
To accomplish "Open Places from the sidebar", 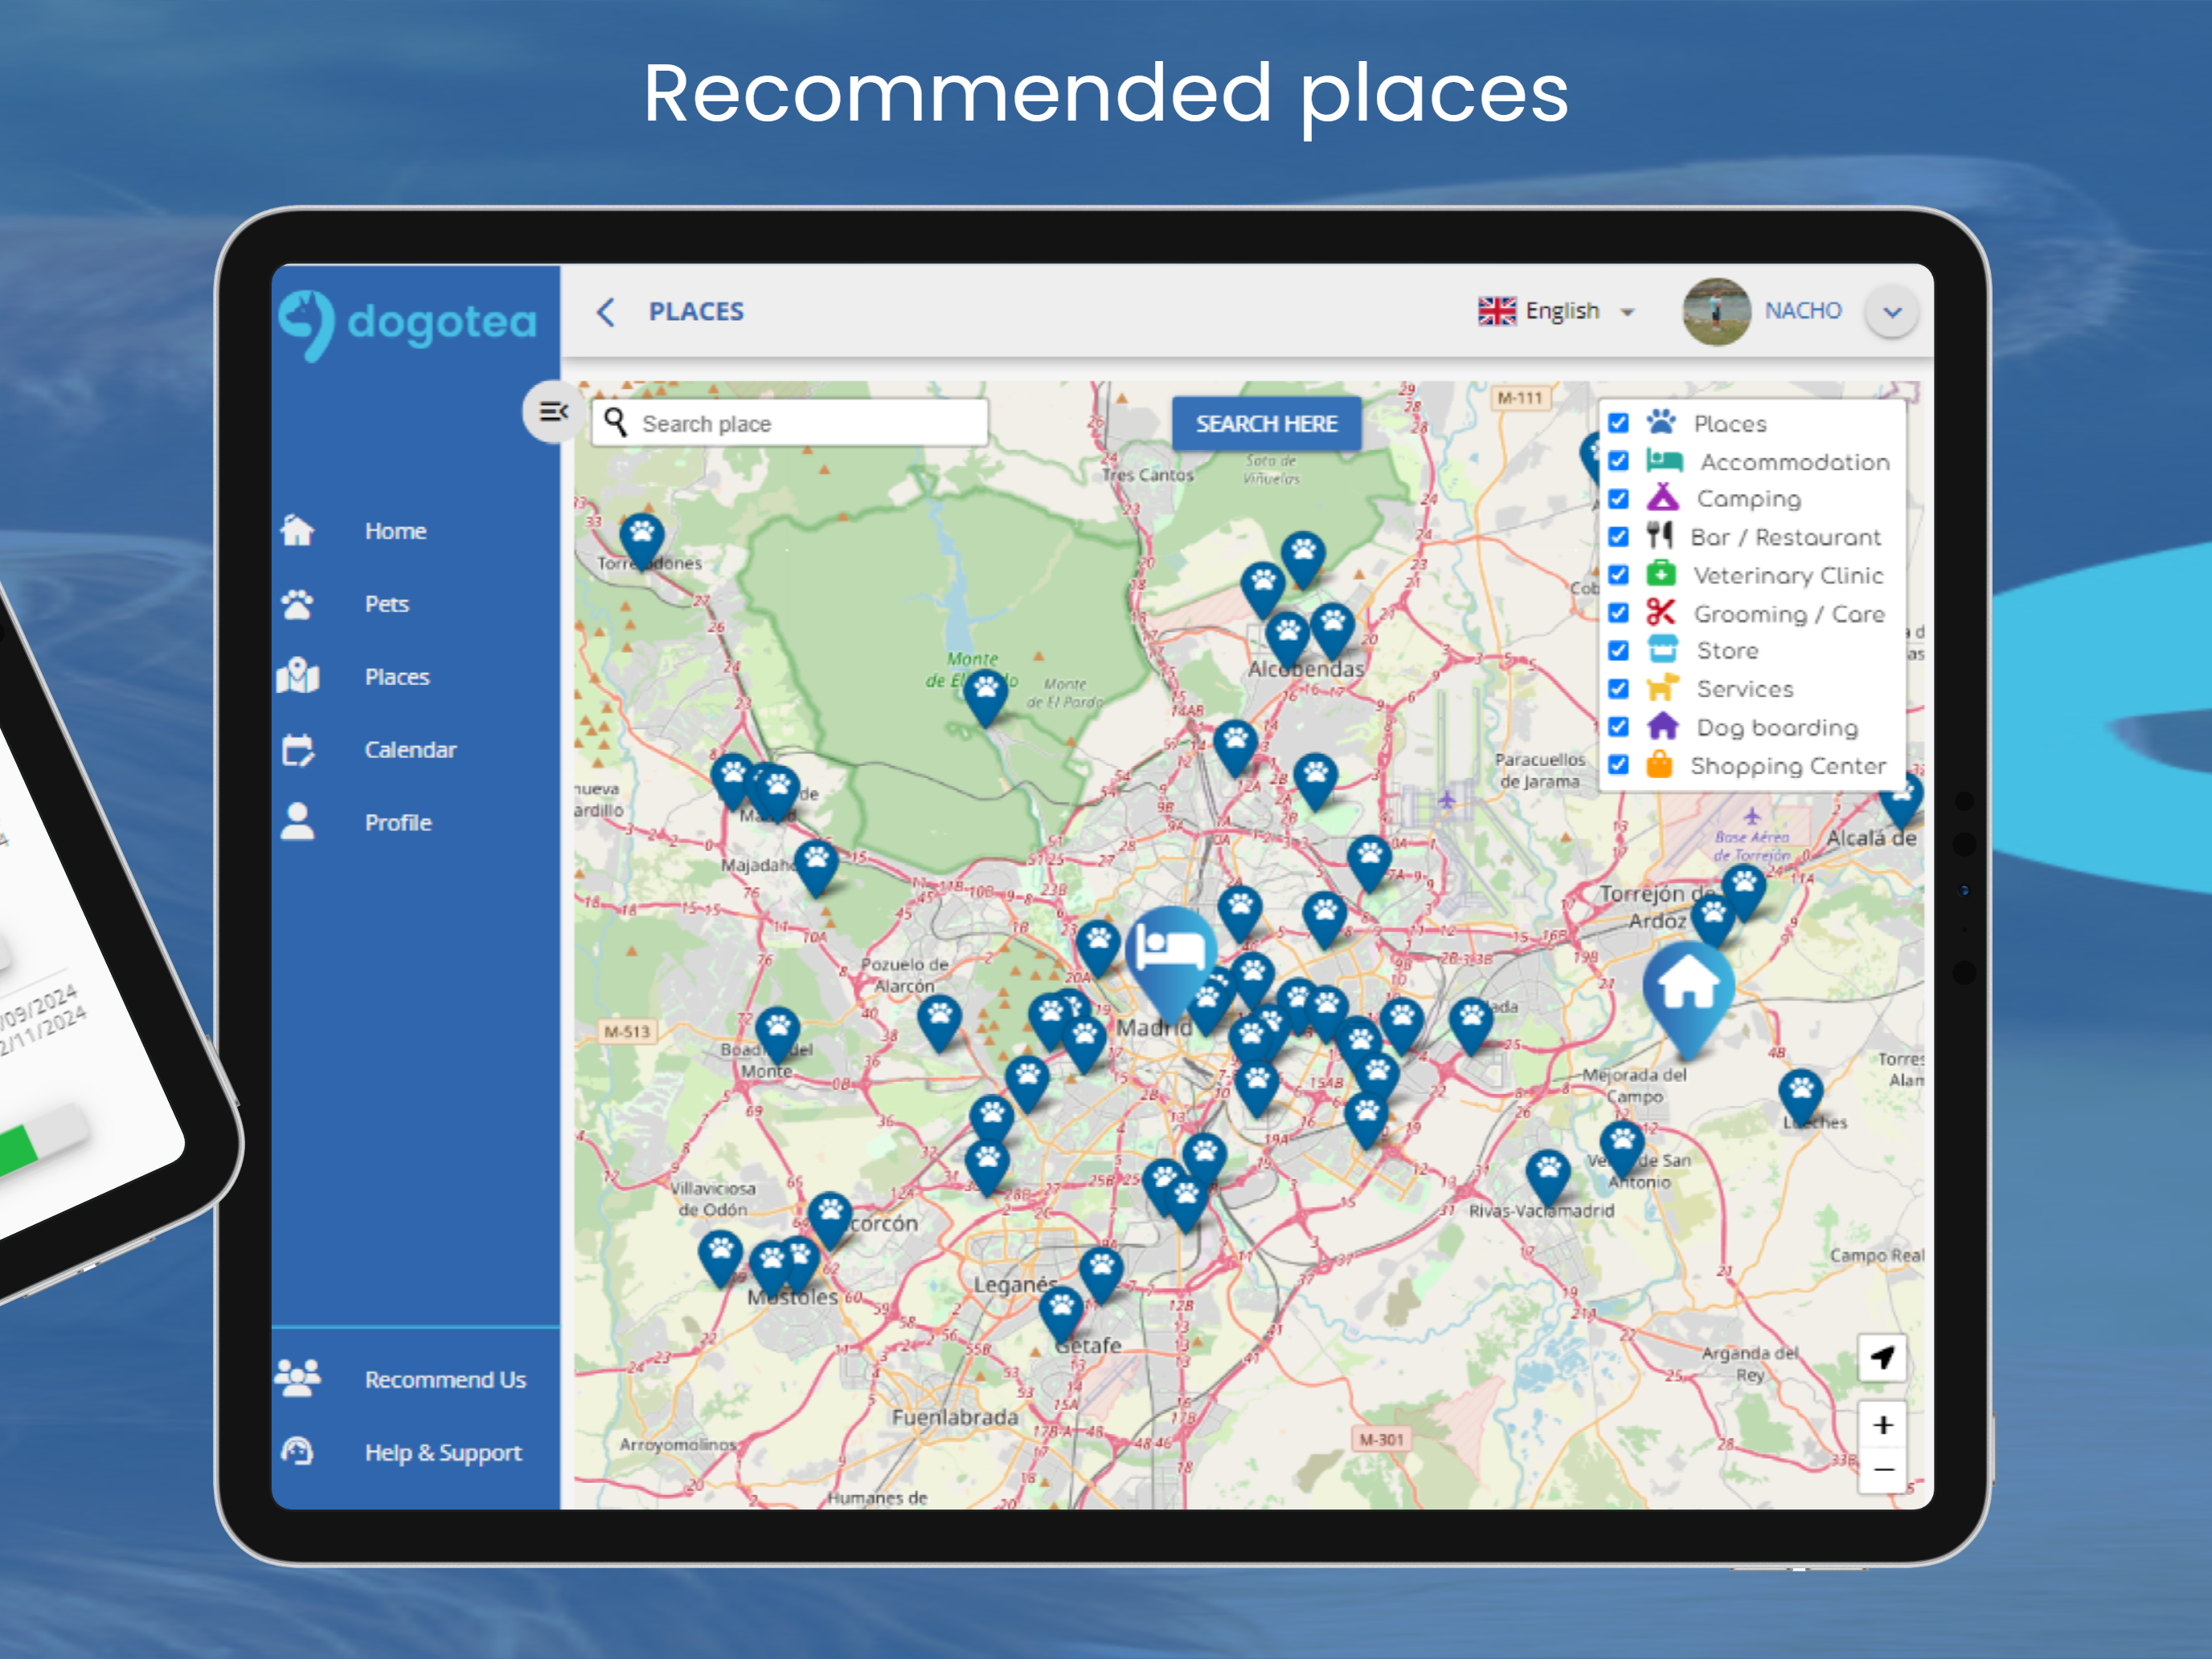I will (397, 677).
